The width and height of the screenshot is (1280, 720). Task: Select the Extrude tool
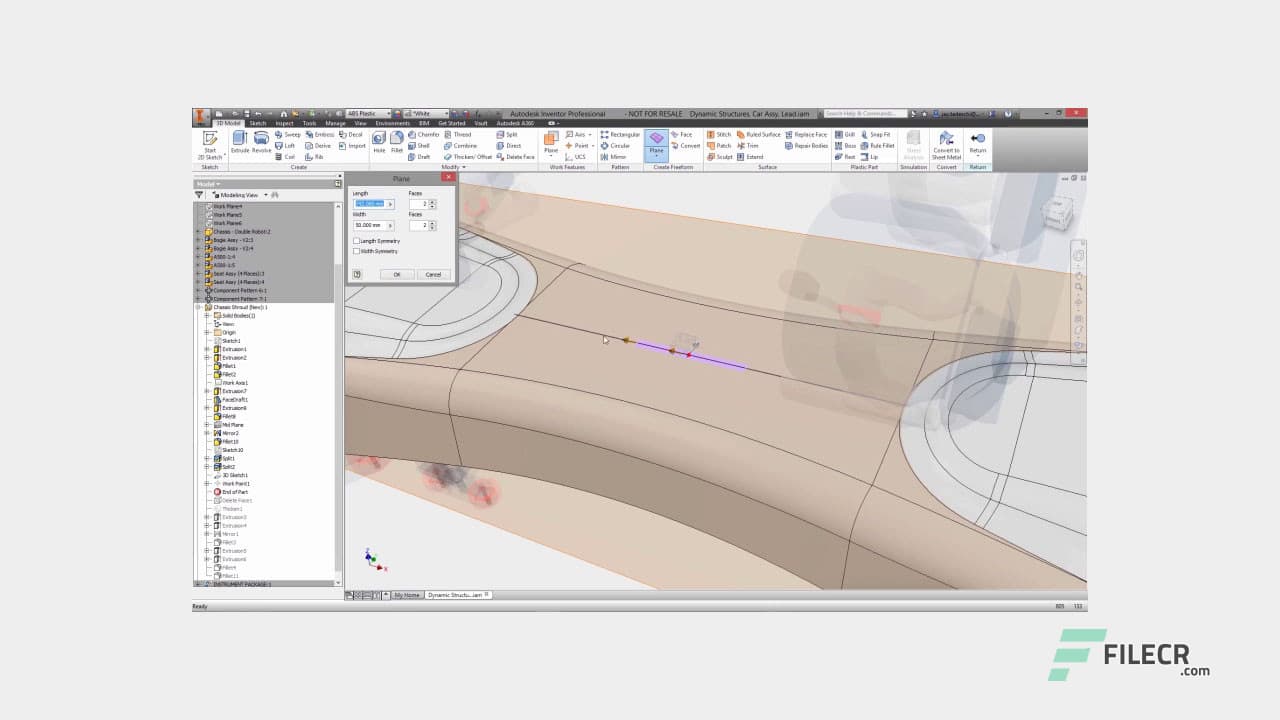pyautogui.click(x=242, y=141)
